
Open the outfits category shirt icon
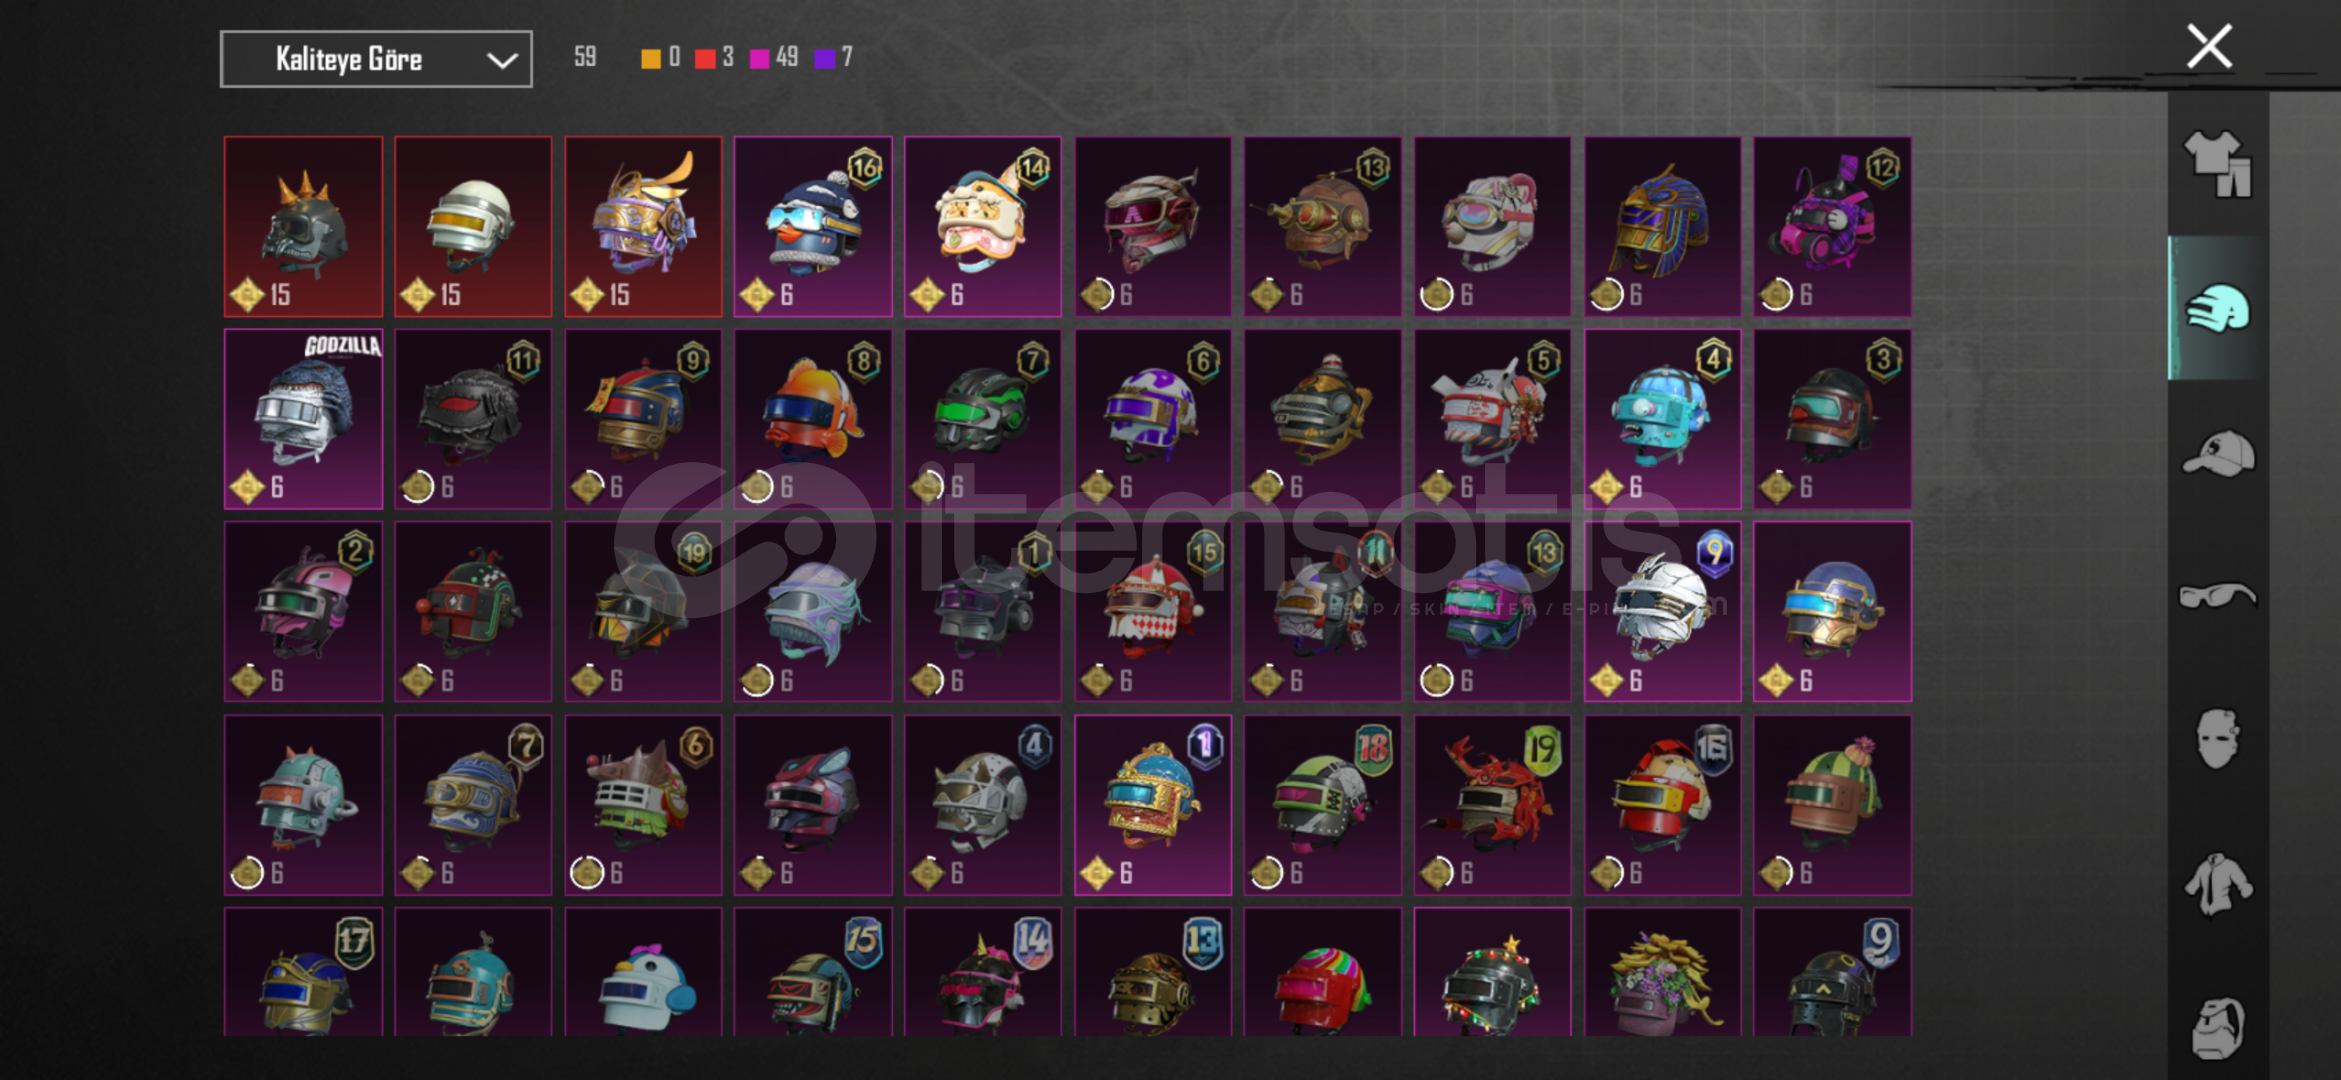(2217, 163)
